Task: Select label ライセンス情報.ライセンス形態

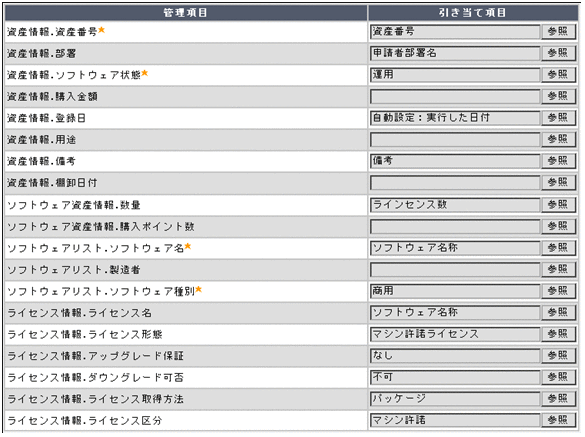Action: coord(85,335)
